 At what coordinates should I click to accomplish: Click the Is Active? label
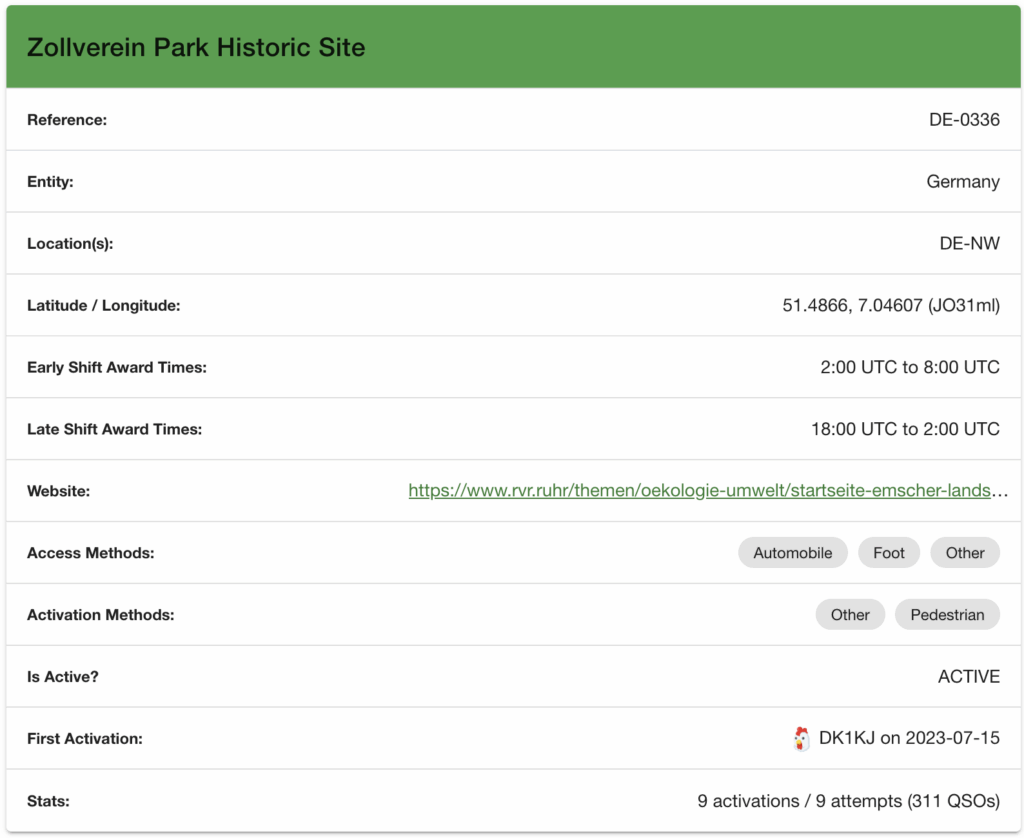point(63,677)
